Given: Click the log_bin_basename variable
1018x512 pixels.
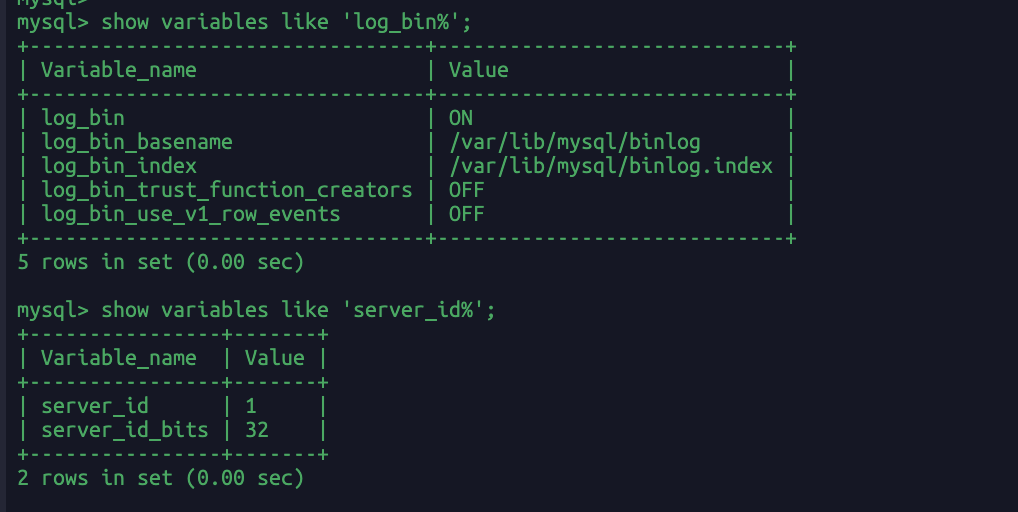Looking at the screenshot, I should tap(136, 142).
